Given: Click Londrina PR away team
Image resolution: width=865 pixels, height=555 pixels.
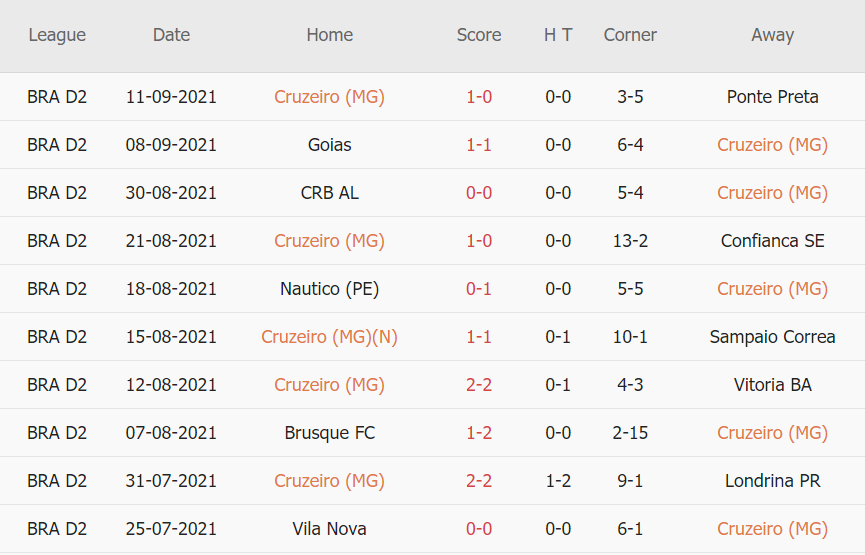Looking at the screenshot, I should point(772,481).
